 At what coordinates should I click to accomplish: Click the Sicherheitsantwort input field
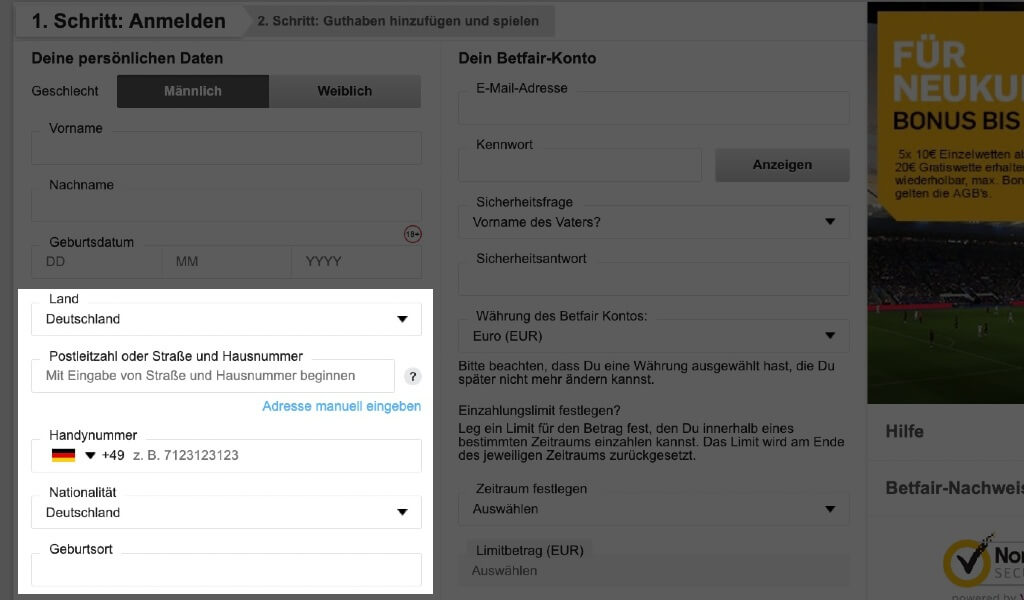pos(654,279)
